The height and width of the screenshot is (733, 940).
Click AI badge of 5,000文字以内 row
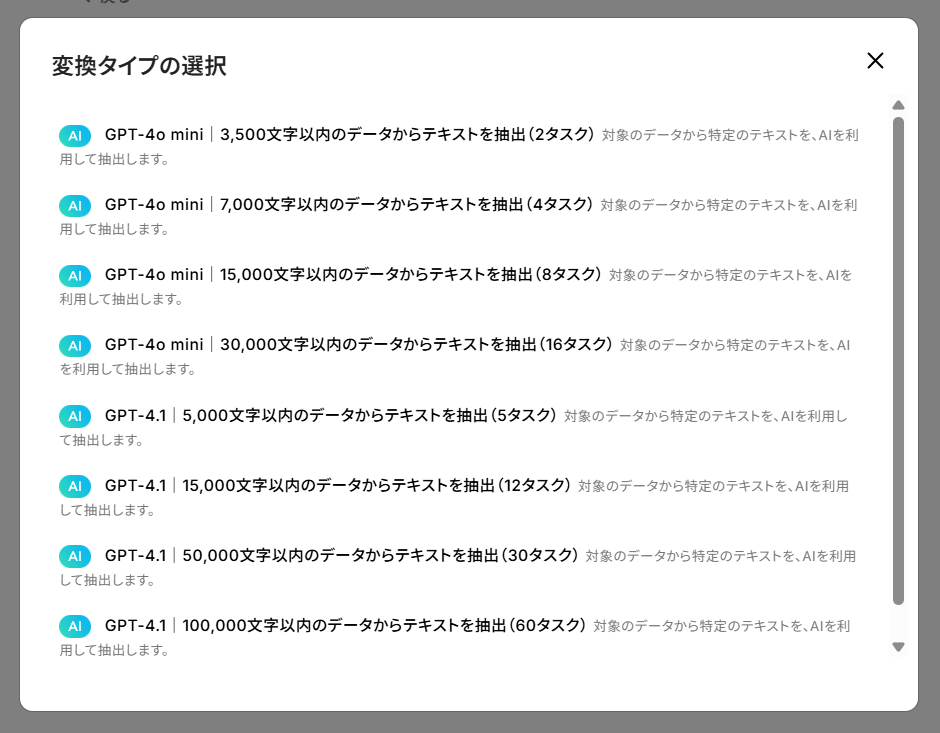75,416
